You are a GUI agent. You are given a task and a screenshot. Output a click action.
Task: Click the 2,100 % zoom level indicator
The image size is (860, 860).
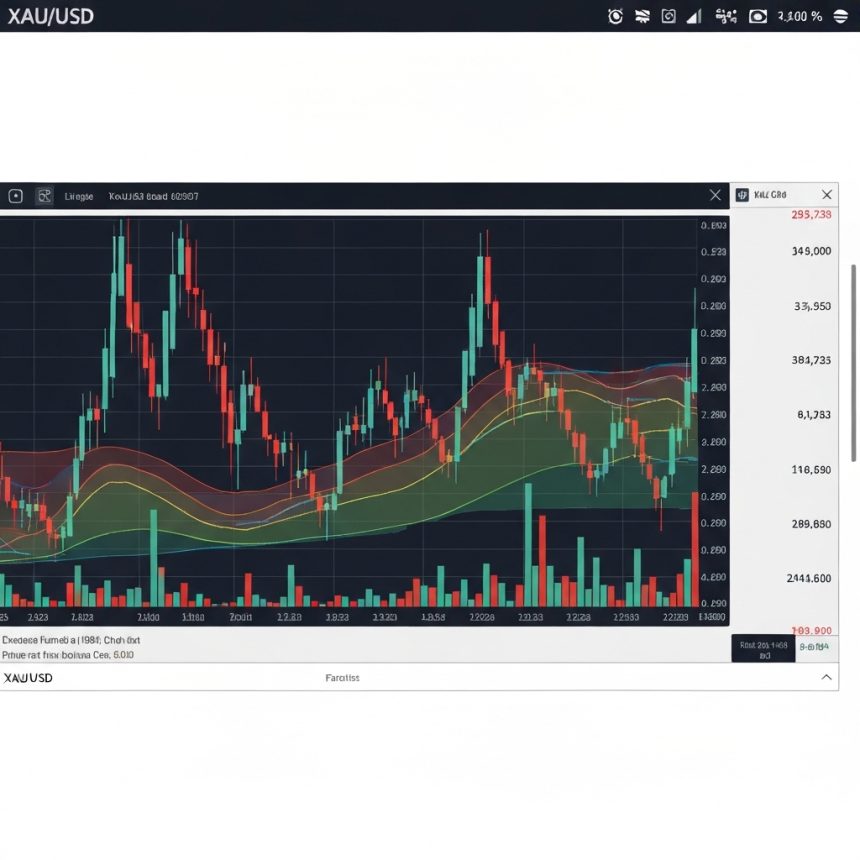pyautogui.click(x=799, y=16)
